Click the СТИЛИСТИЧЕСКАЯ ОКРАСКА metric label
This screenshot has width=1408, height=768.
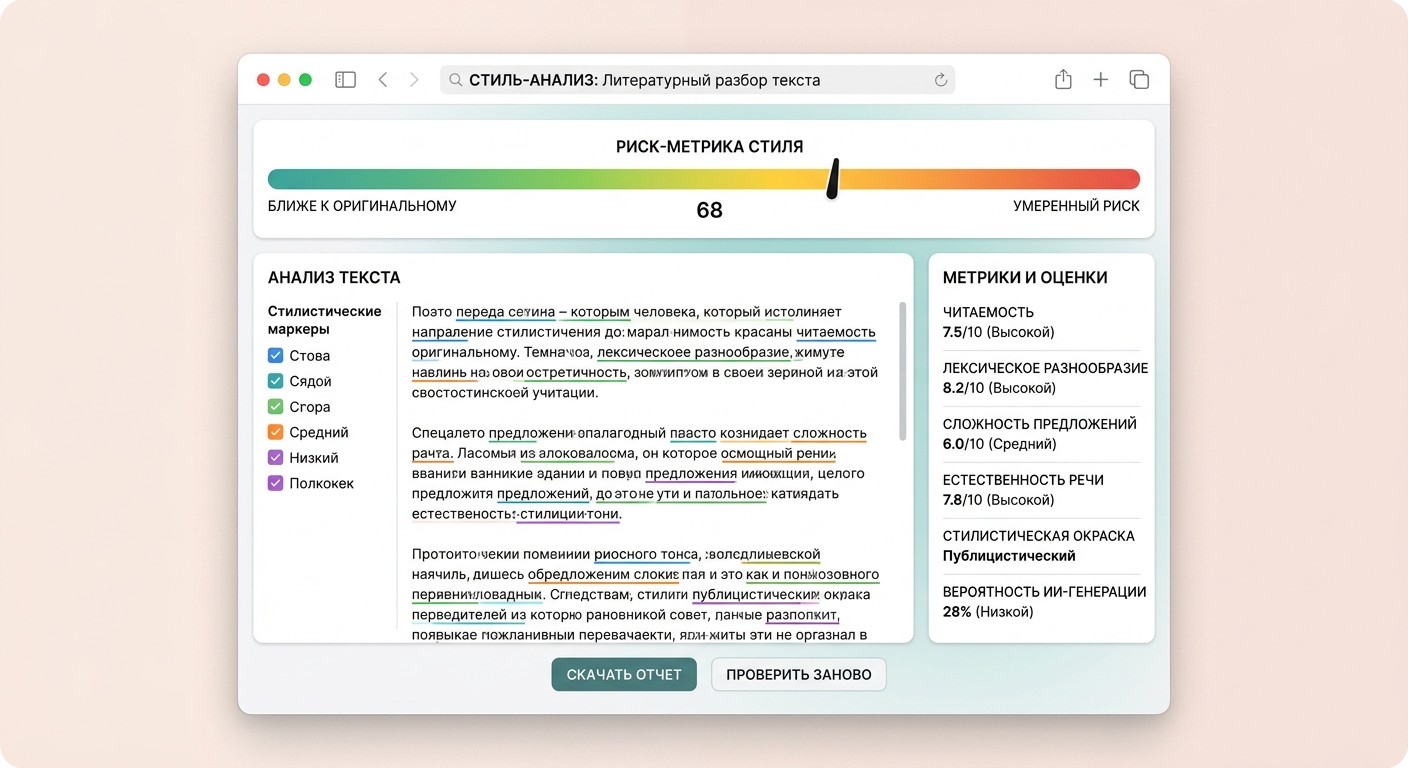1039,536
